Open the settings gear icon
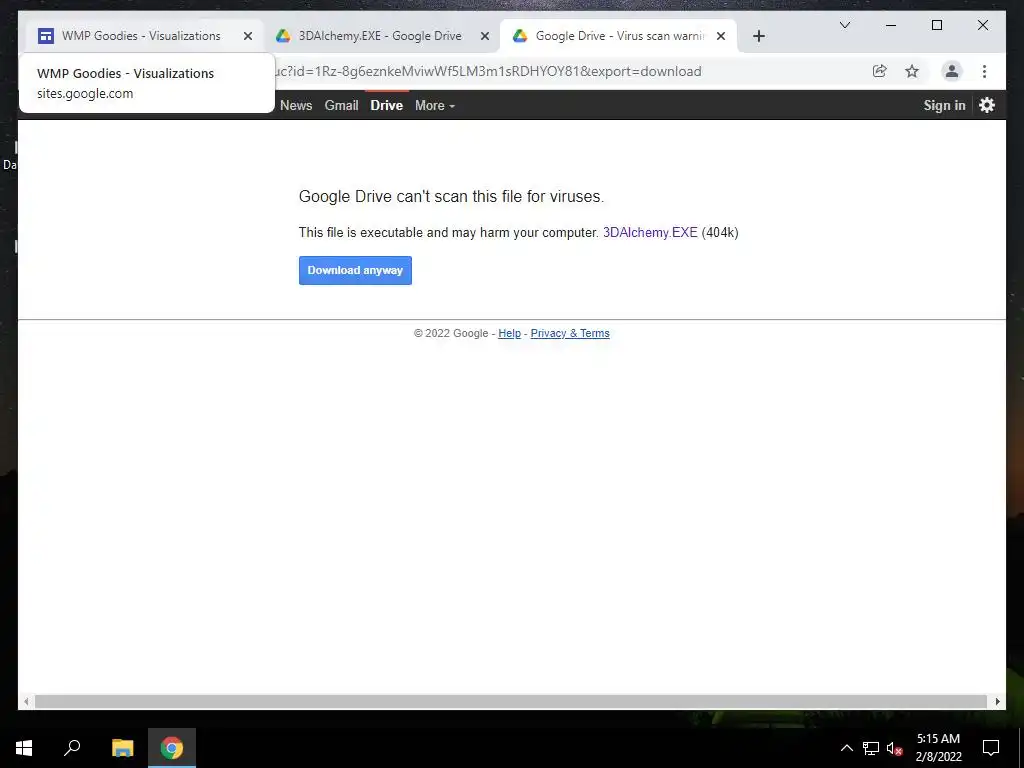 (987, 105)
